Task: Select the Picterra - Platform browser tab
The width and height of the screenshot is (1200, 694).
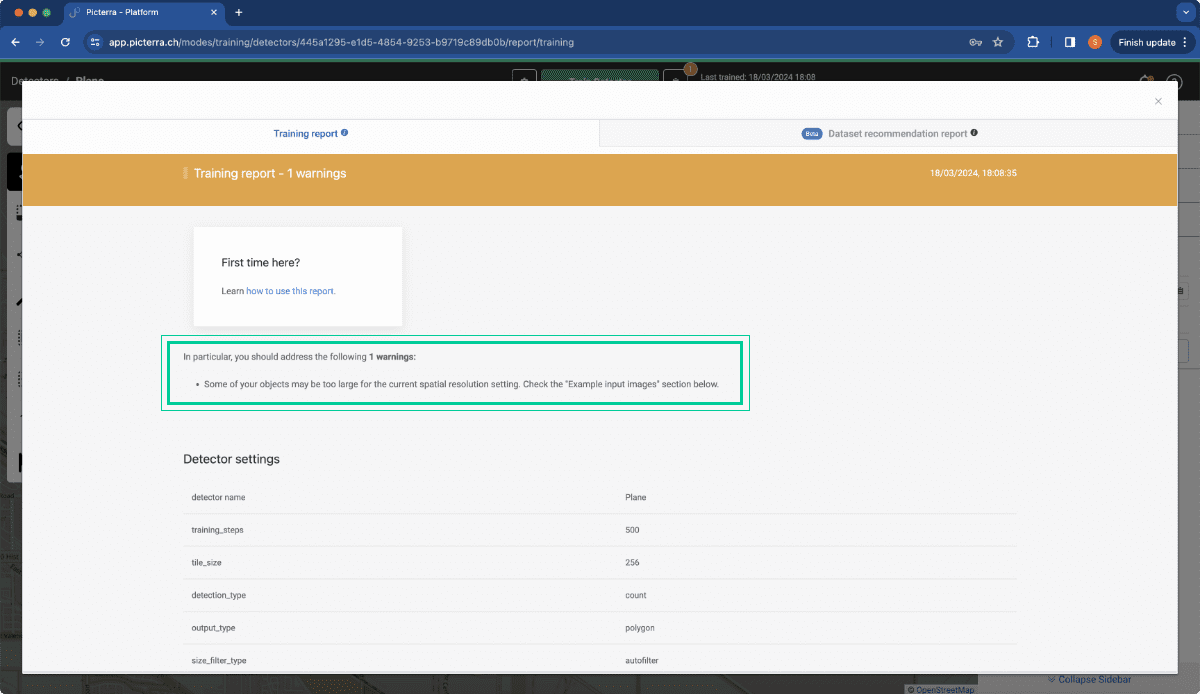Action: tap(144, 13)
